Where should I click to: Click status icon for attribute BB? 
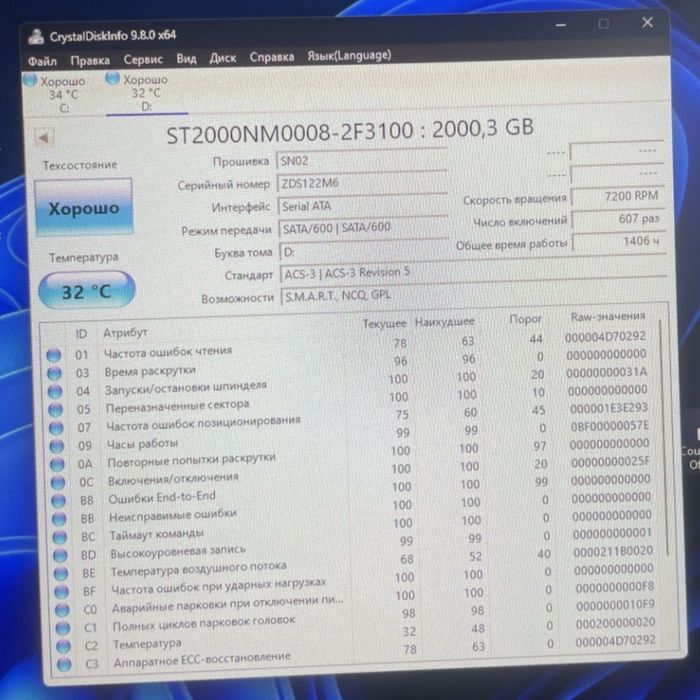(x=59, y=519)
